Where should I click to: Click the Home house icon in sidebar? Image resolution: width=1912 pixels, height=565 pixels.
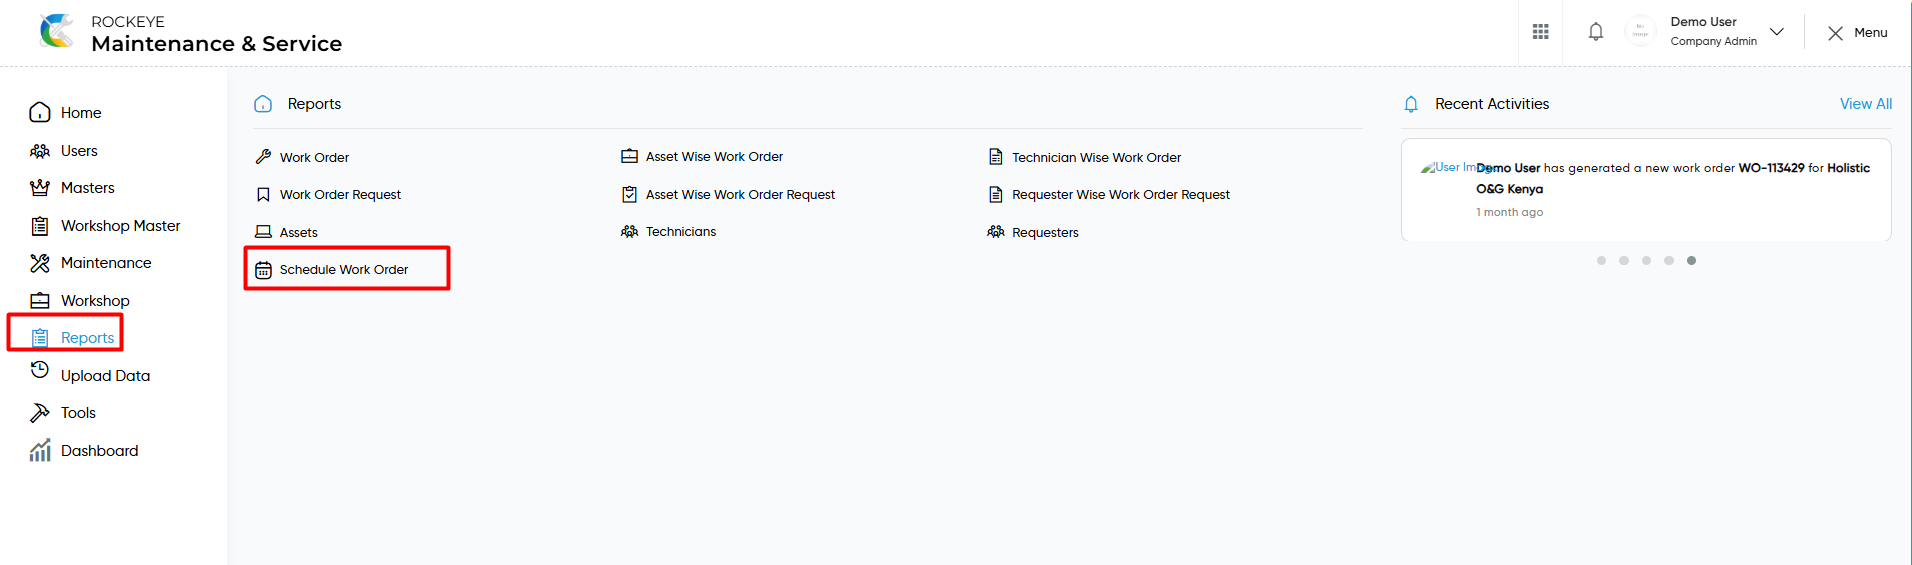[x=40, y=112]
